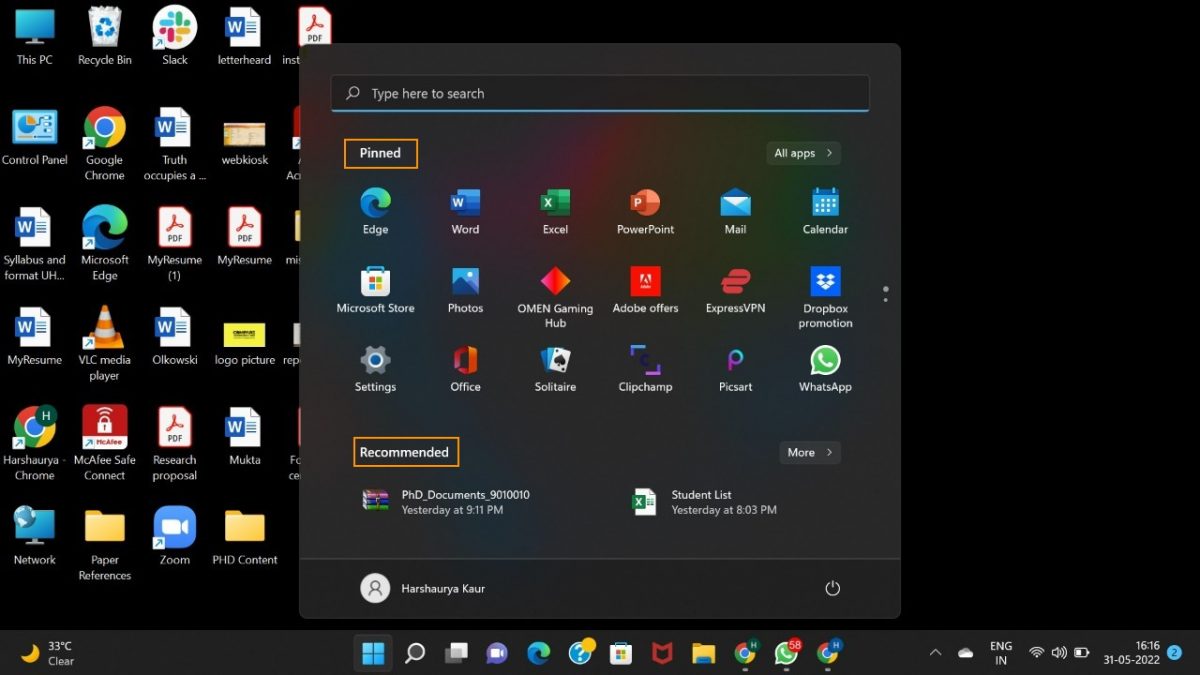
Task: Open the Microsoft Store app
Action: (375, 290)
